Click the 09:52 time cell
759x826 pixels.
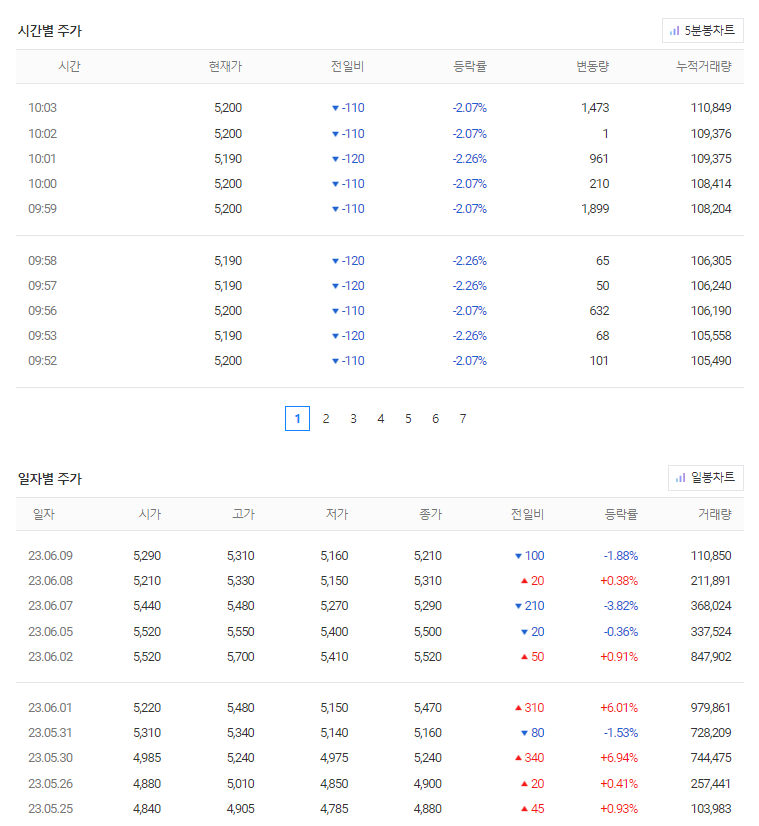[x=43, y=361]
